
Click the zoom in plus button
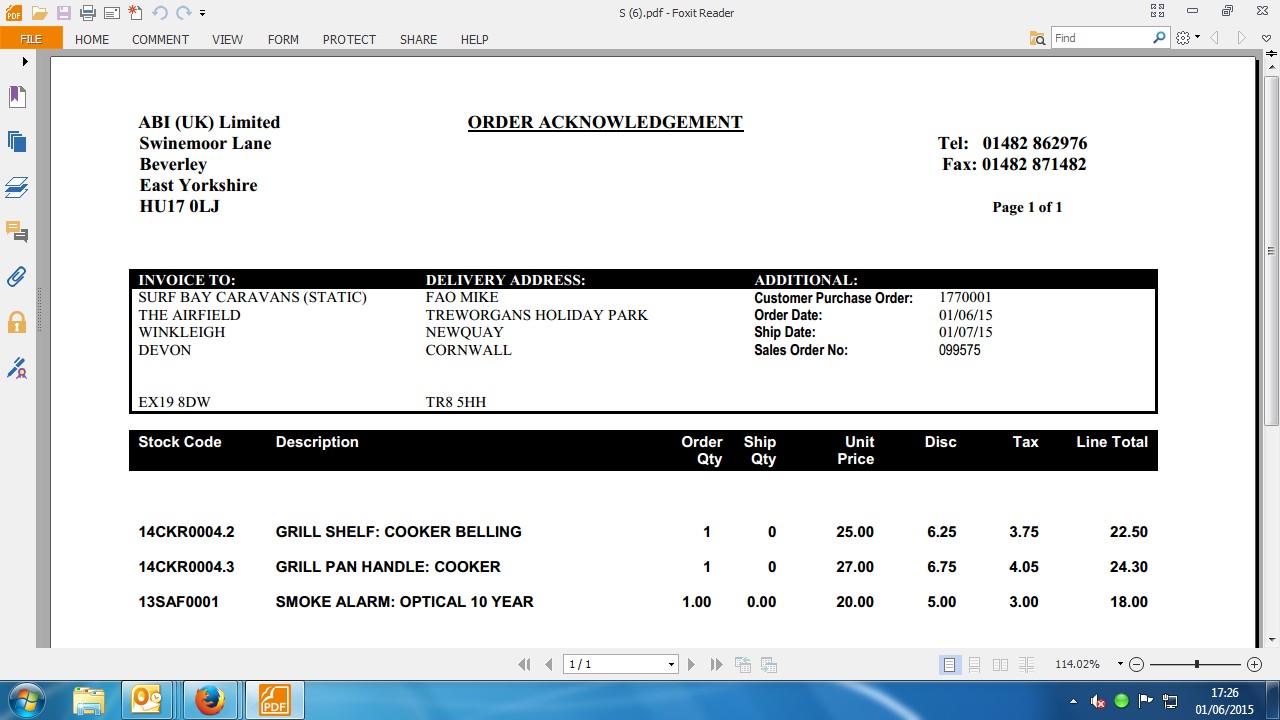pyautogui.click(x=1254, y=665)
